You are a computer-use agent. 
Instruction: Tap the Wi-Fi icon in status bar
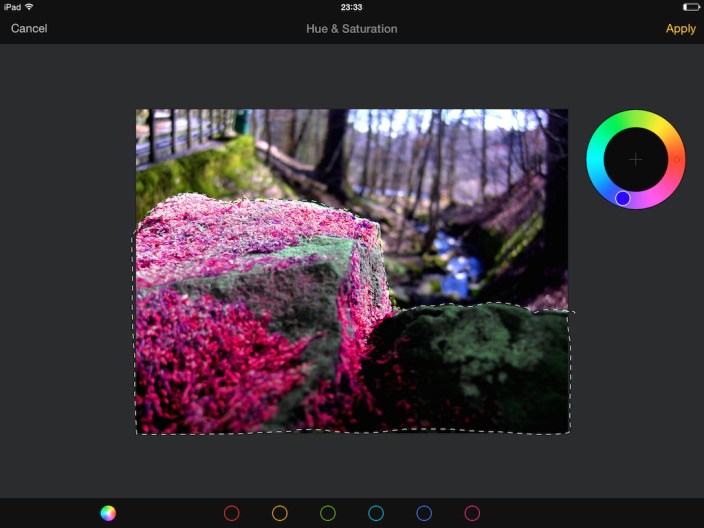(x=29, y=7)
